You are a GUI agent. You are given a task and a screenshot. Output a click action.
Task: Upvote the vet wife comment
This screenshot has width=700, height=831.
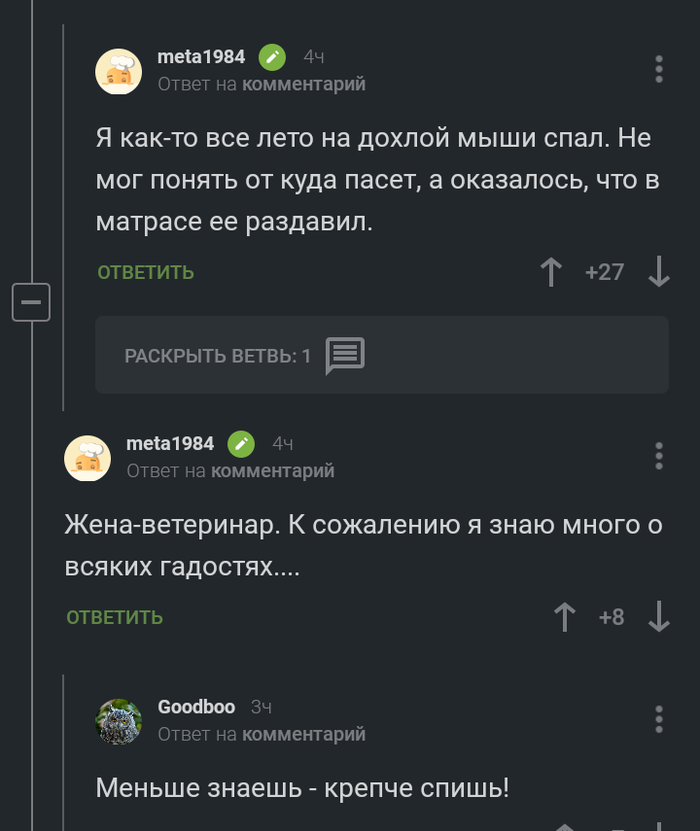tap(567, 617)
